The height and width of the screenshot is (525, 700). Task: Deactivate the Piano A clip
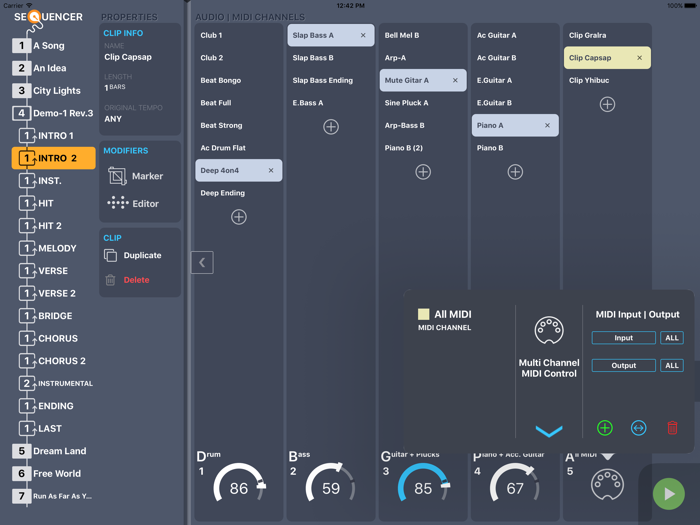pyautogui.click(x=547, y=125)
